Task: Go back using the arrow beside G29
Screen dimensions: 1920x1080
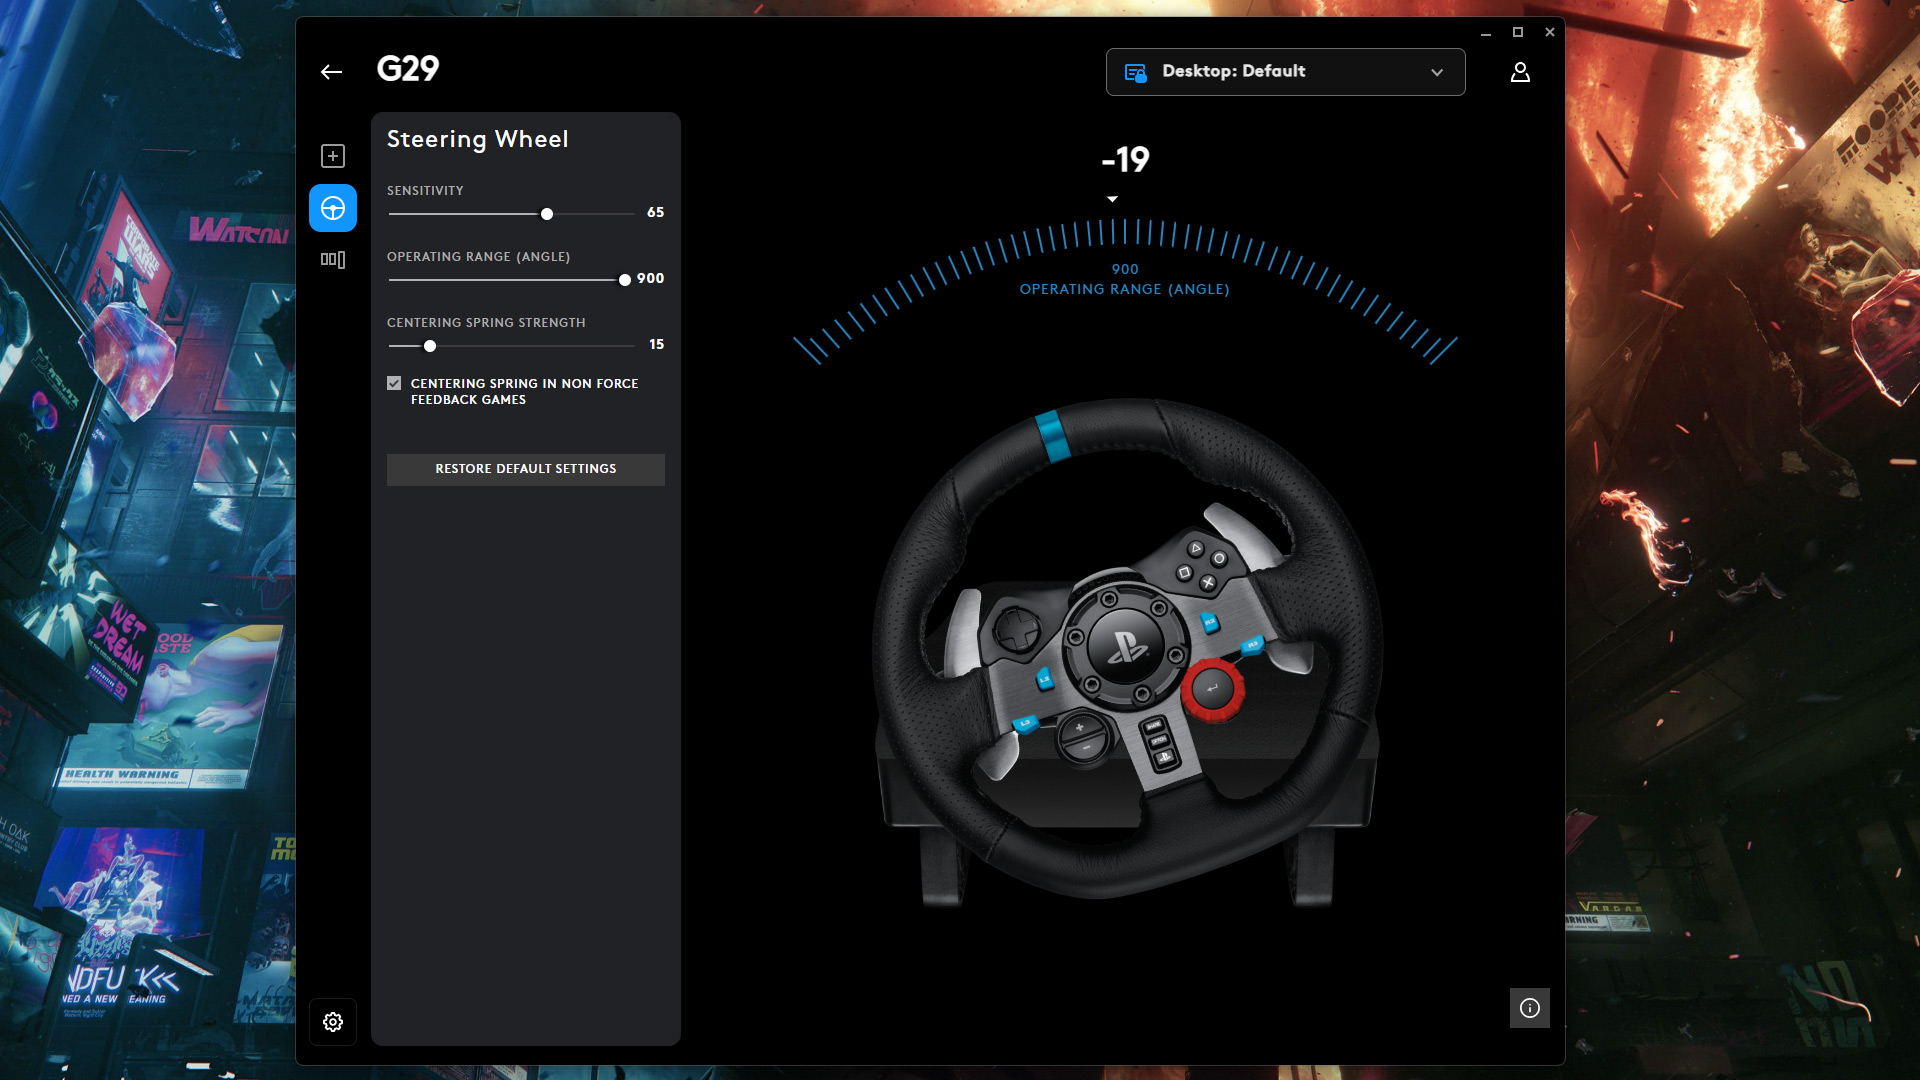Action: coord(331,72)
